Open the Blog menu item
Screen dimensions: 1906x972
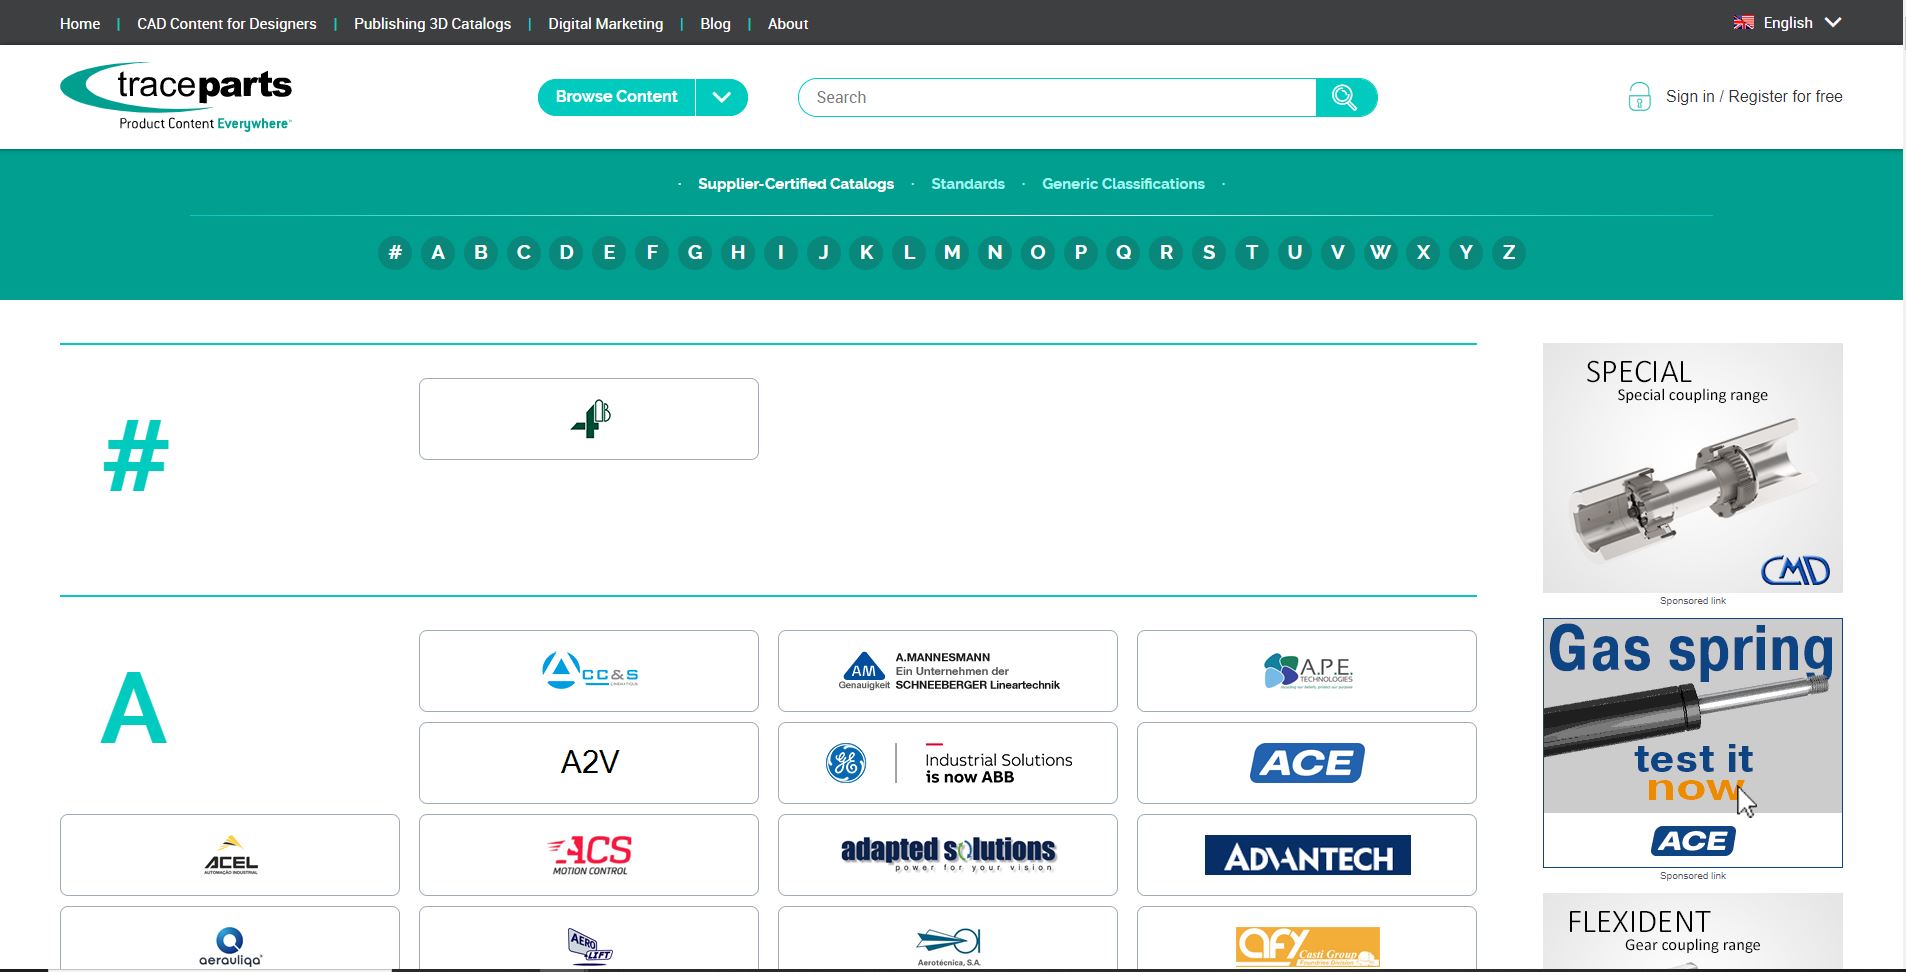(x=715, y=24)
